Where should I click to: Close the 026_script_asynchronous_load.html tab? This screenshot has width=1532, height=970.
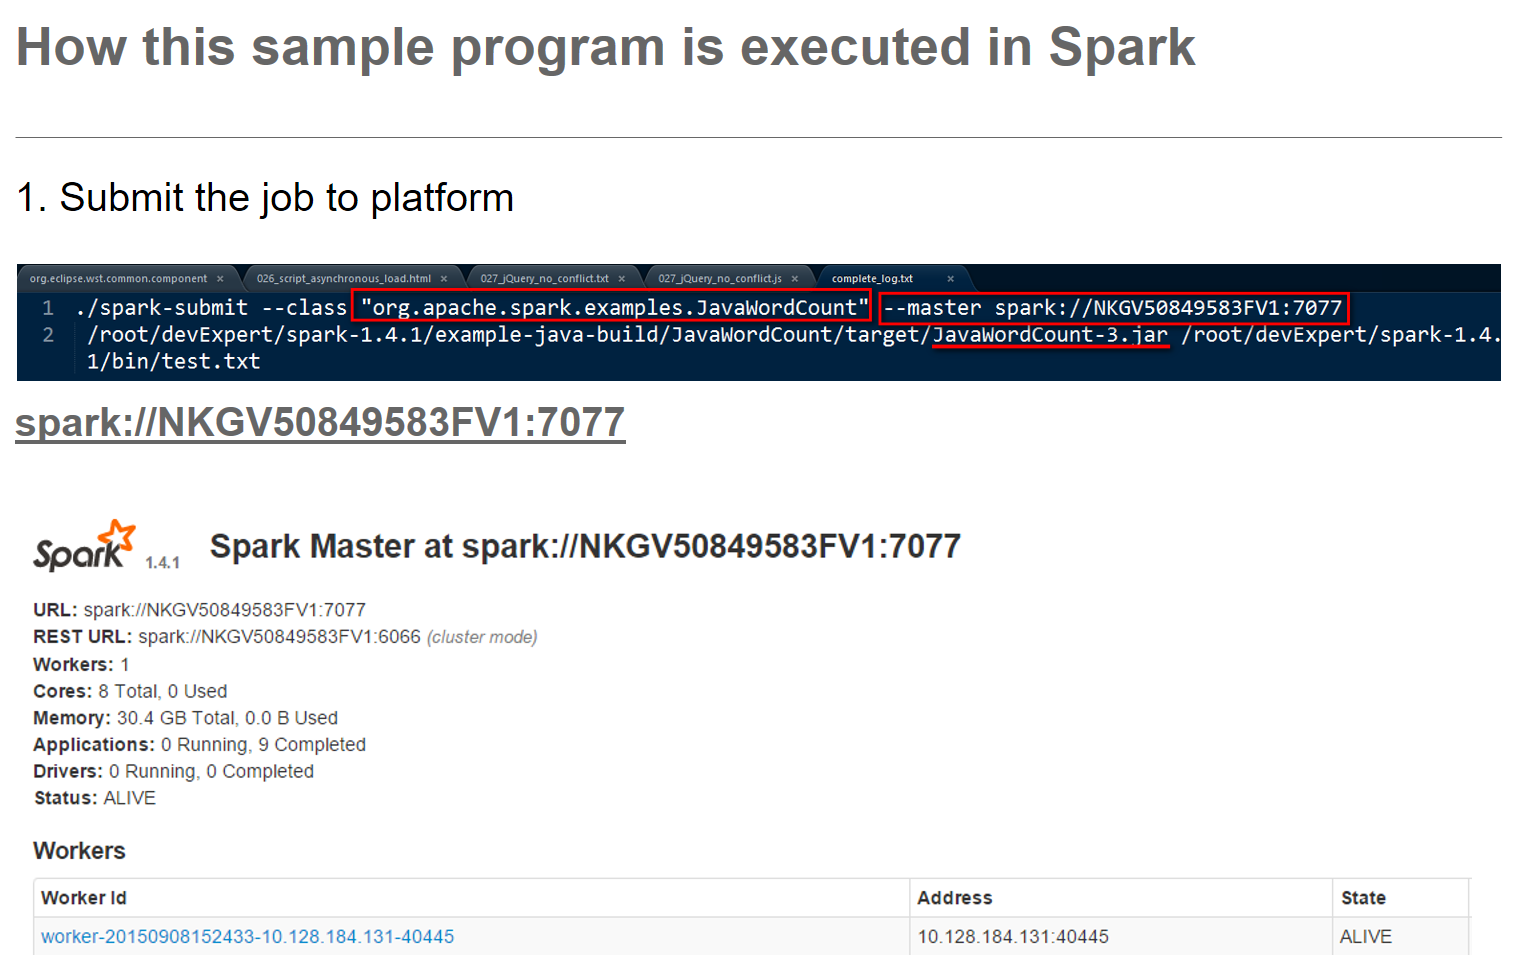pyautogui.click(x=444, y=279)
